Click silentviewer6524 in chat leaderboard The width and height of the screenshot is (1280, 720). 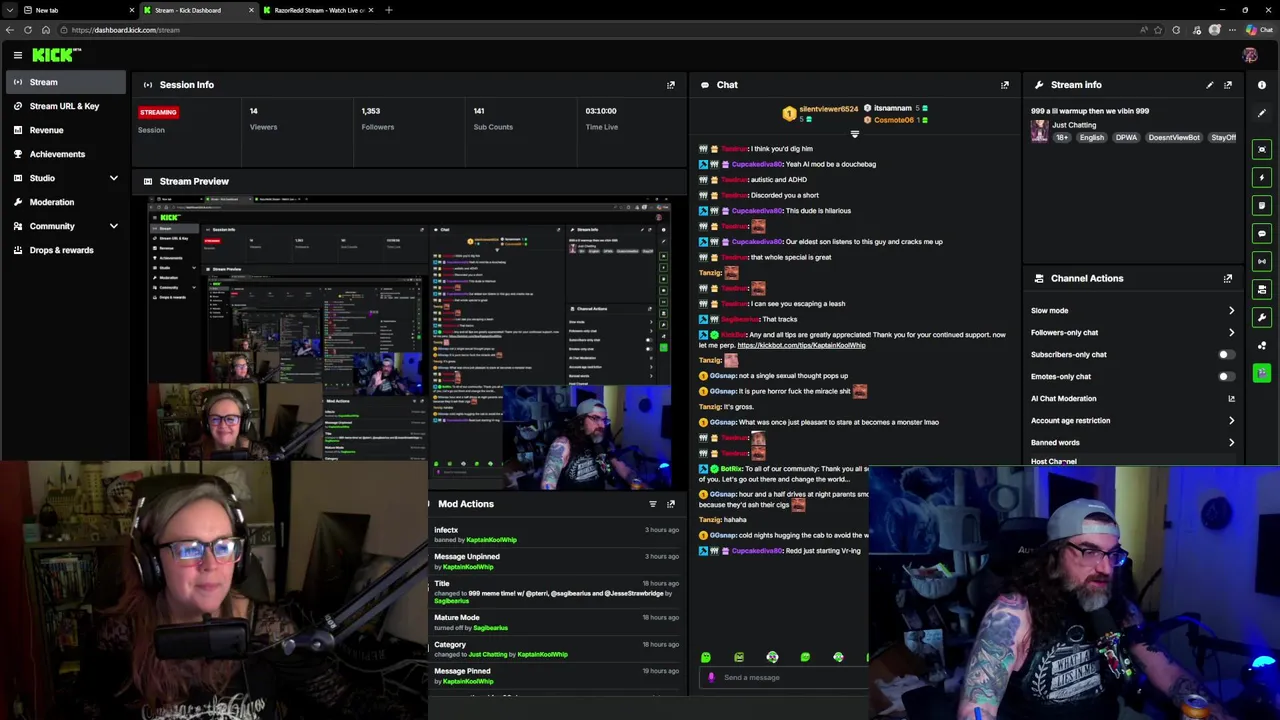828,108
